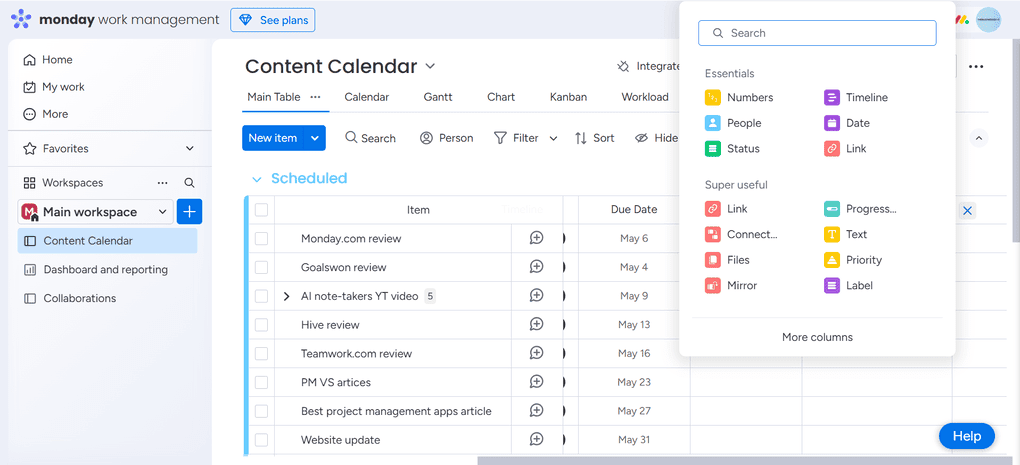Open Home from the sidebar
The image size is (1020, 465).
point(47,60)
